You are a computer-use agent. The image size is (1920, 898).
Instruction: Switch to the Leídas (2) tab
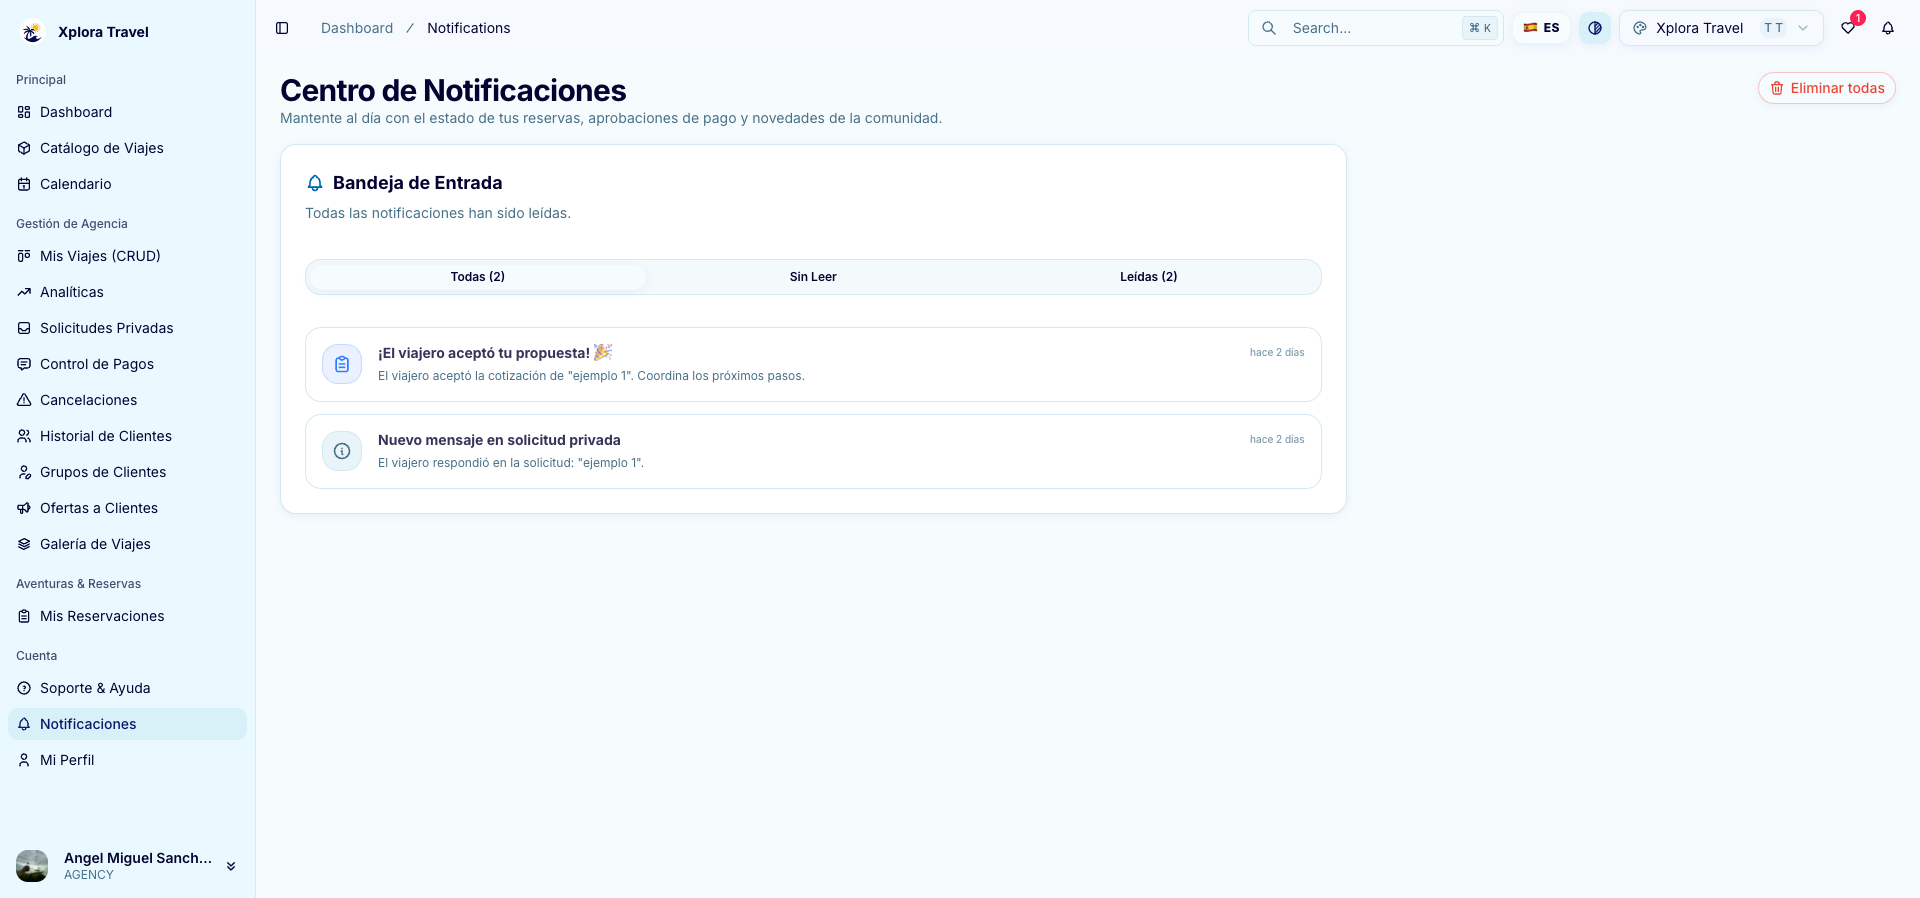[1148, 277]
